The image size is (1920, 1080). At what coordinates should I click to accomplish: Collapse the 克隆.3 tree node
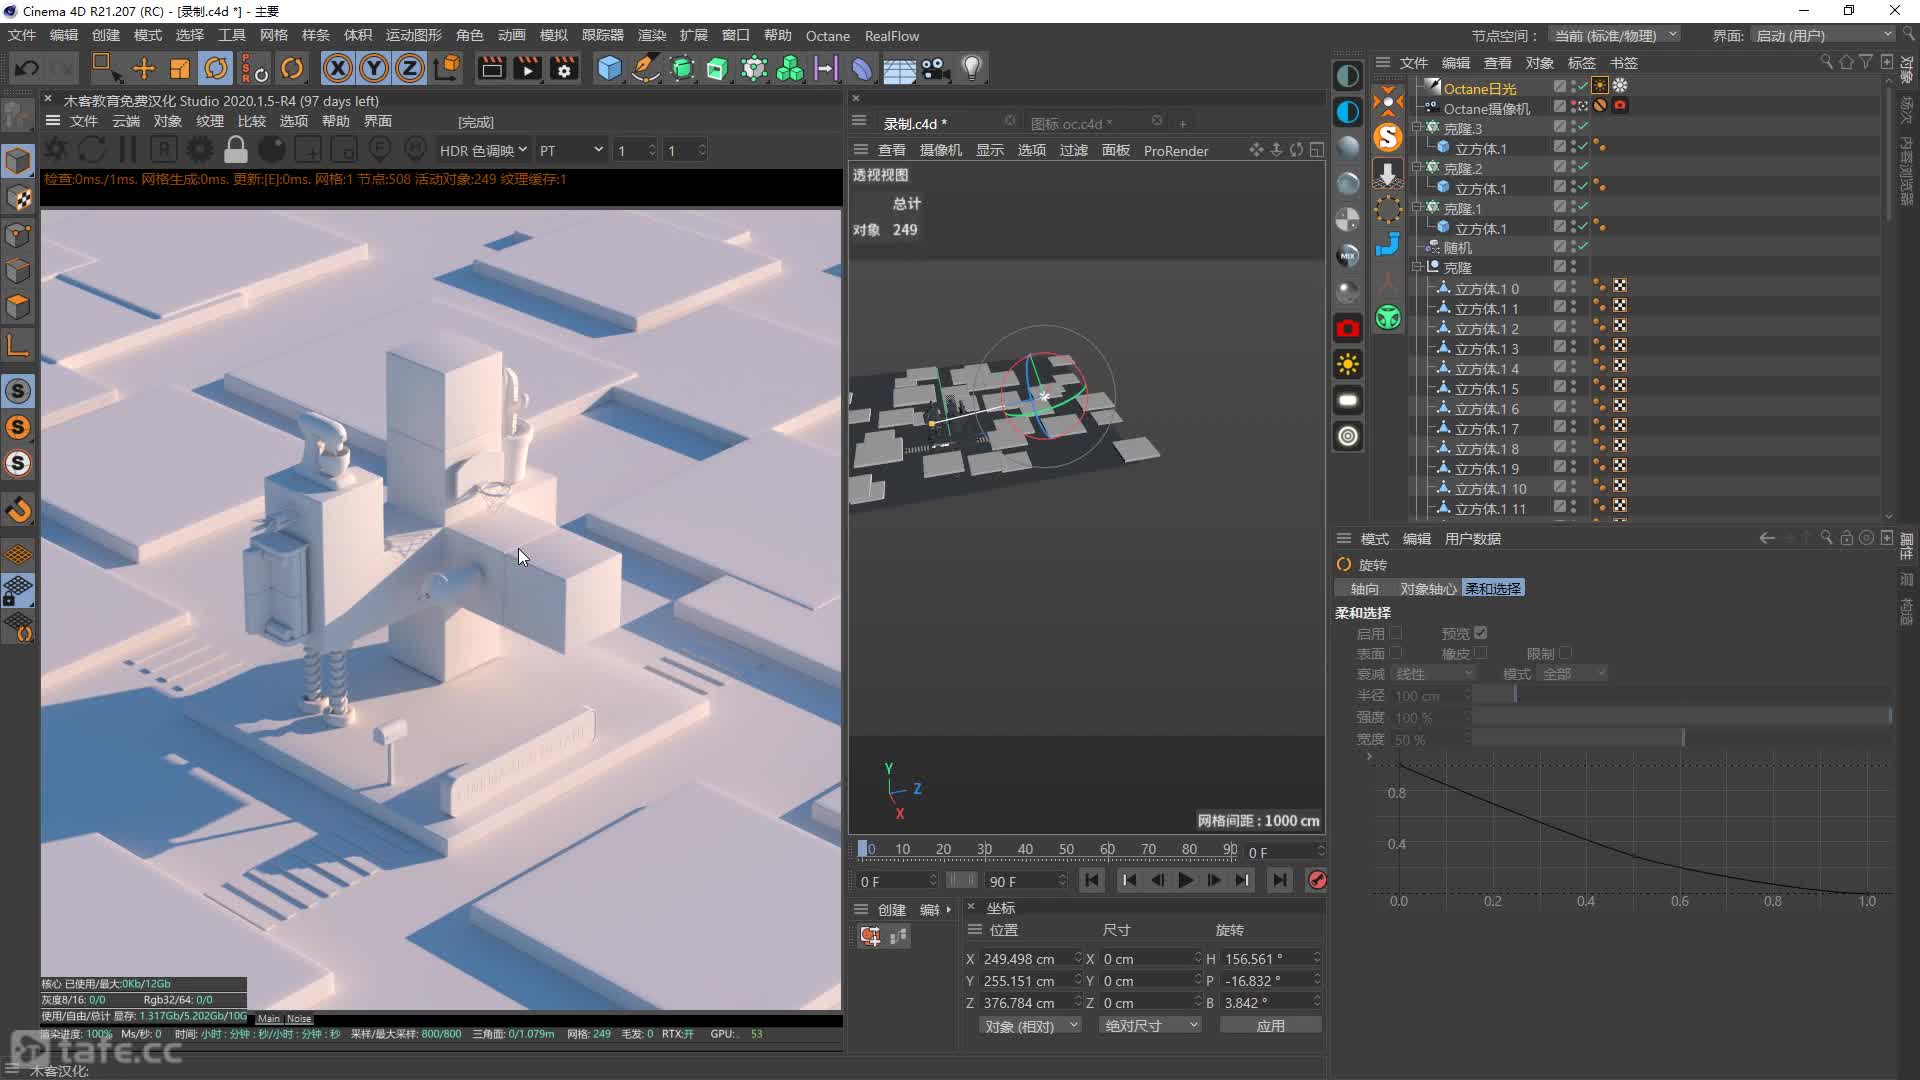click(x=1417, y=127)
